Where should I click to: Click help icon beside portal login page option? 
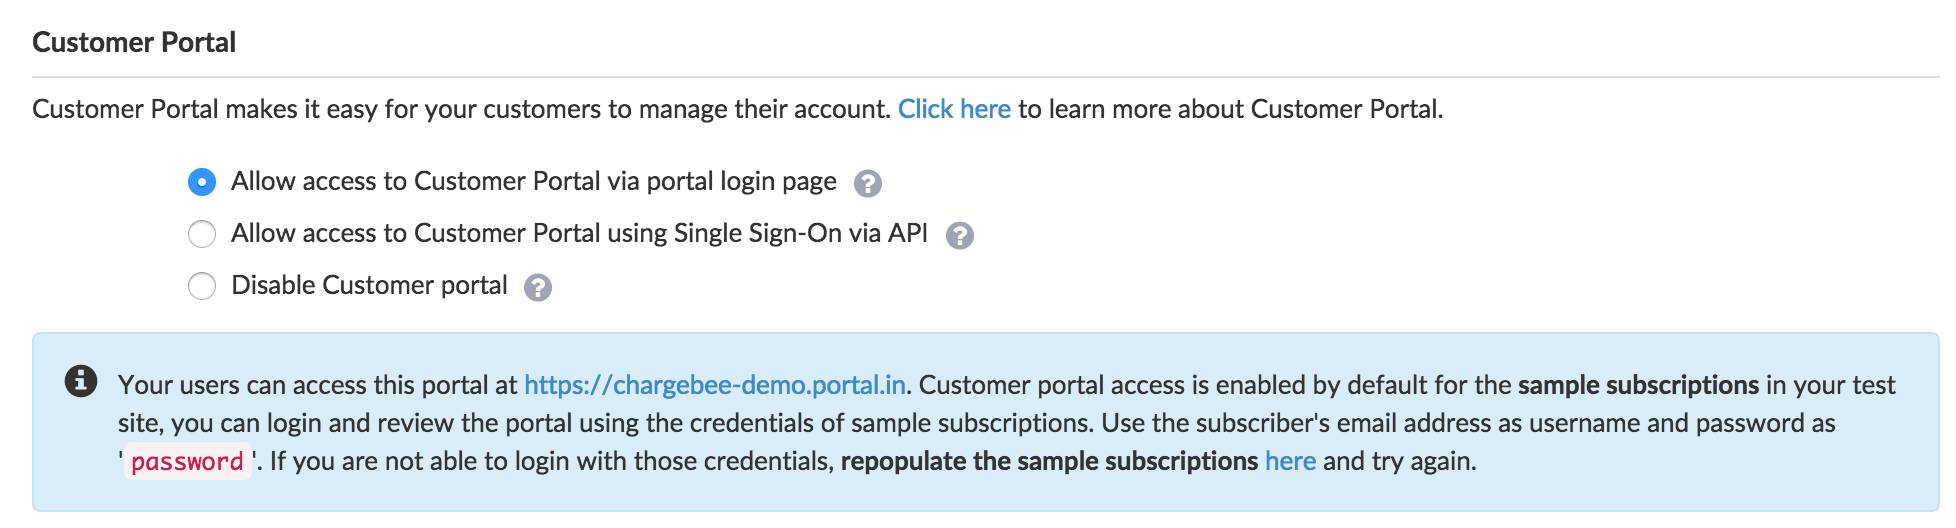tap(867, 184)
